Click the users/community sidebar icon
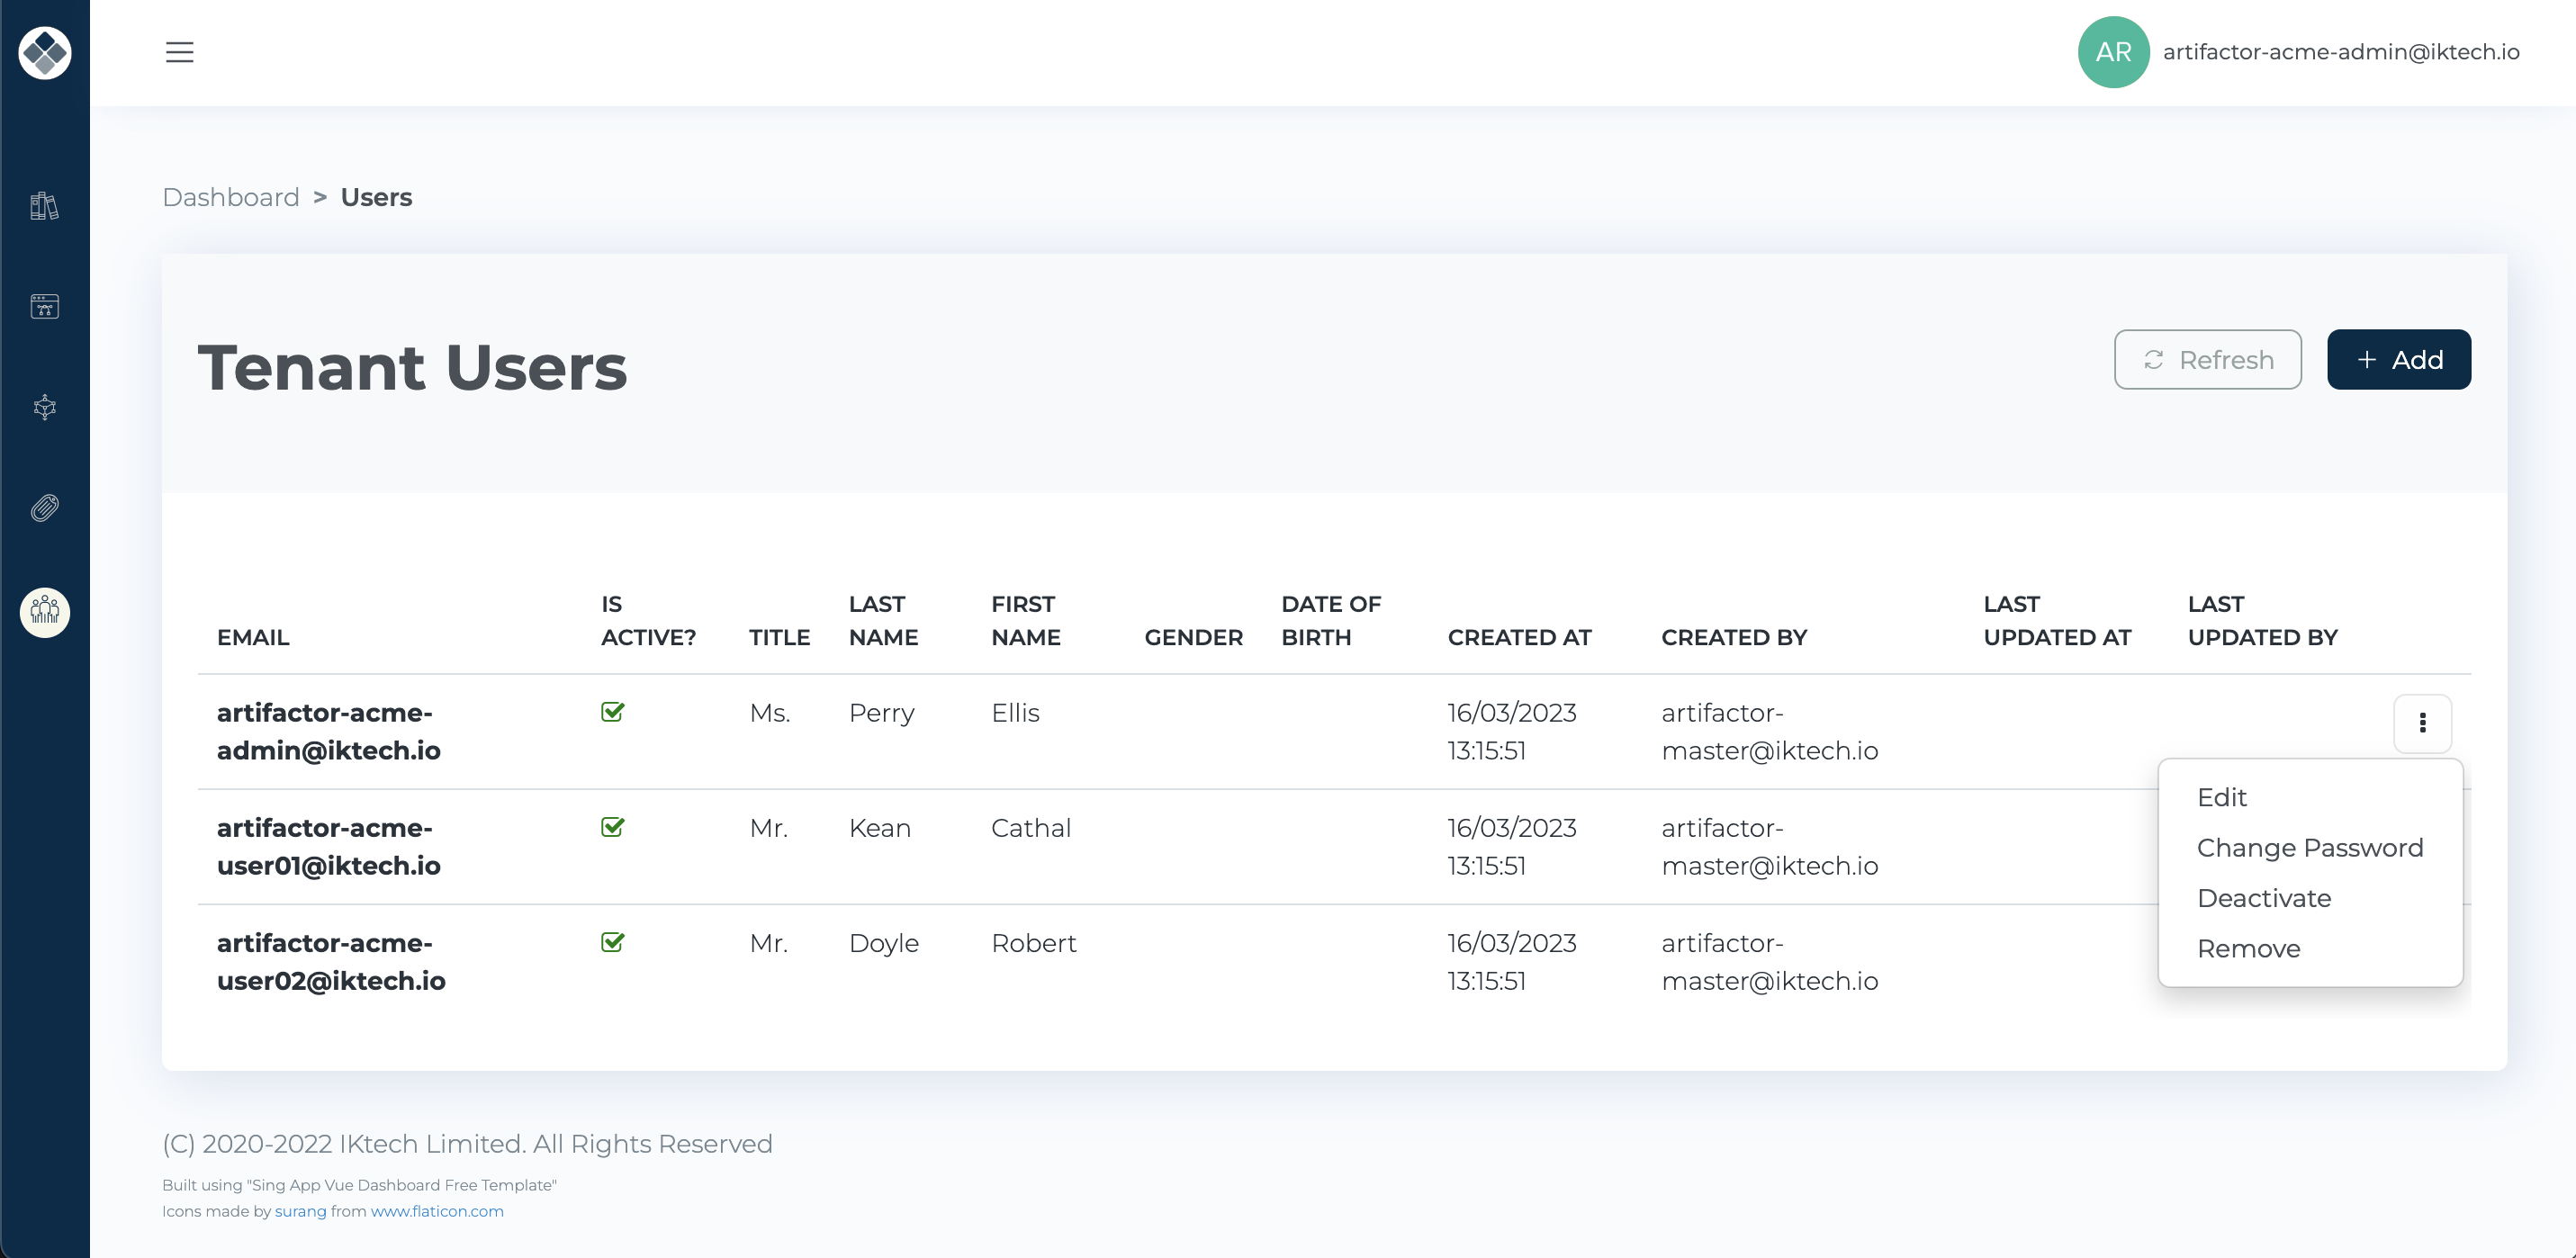 44,611
